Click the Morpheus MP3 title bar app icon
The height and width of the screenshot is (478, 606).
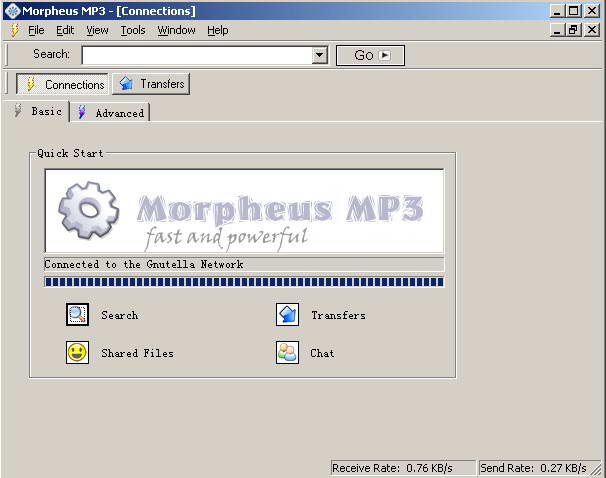point(12,10)
